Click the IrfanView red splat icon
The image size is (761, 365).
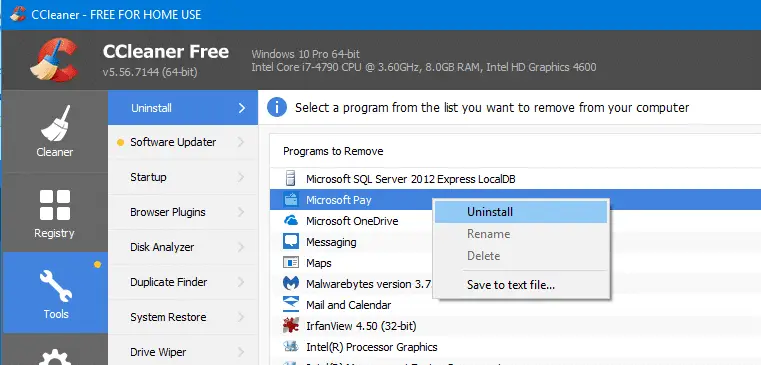(x=290, y=325)
